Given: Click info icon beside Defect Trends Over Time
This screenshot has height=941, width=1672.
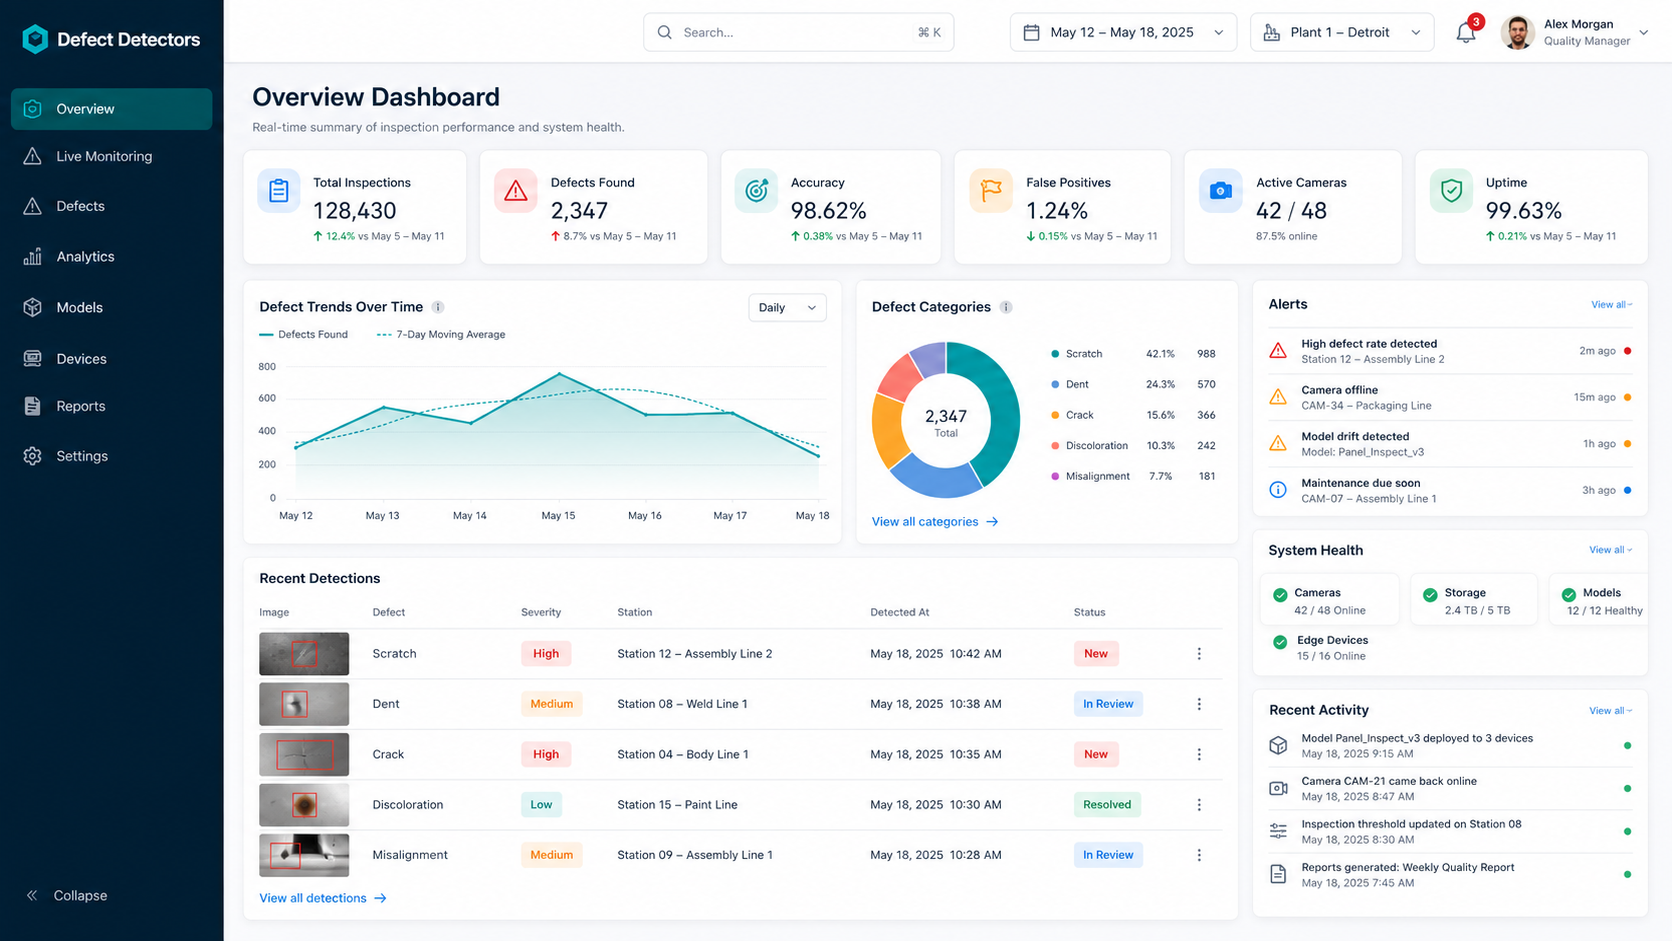Looking at the screenshot, I should click(x=437, y=307).
